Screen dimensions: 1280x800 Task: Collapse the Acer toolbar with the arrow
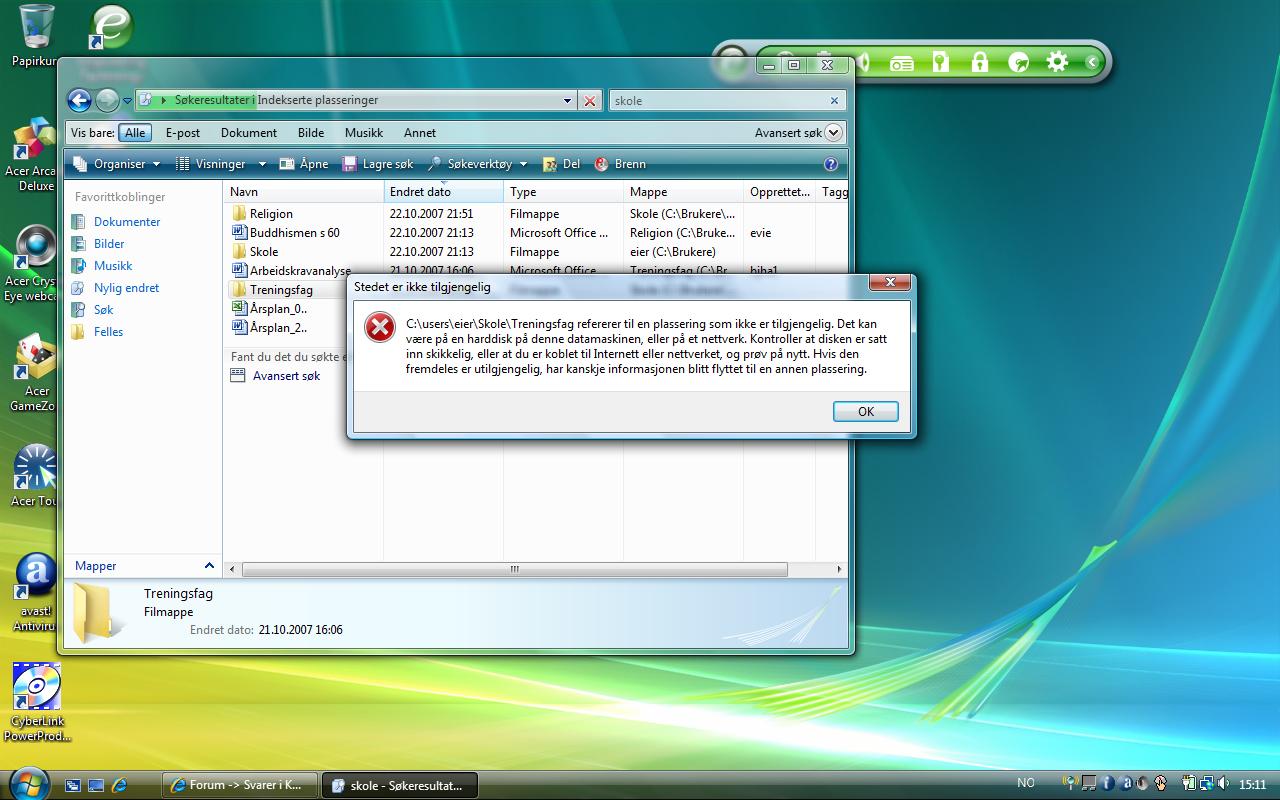[1092, 63]
